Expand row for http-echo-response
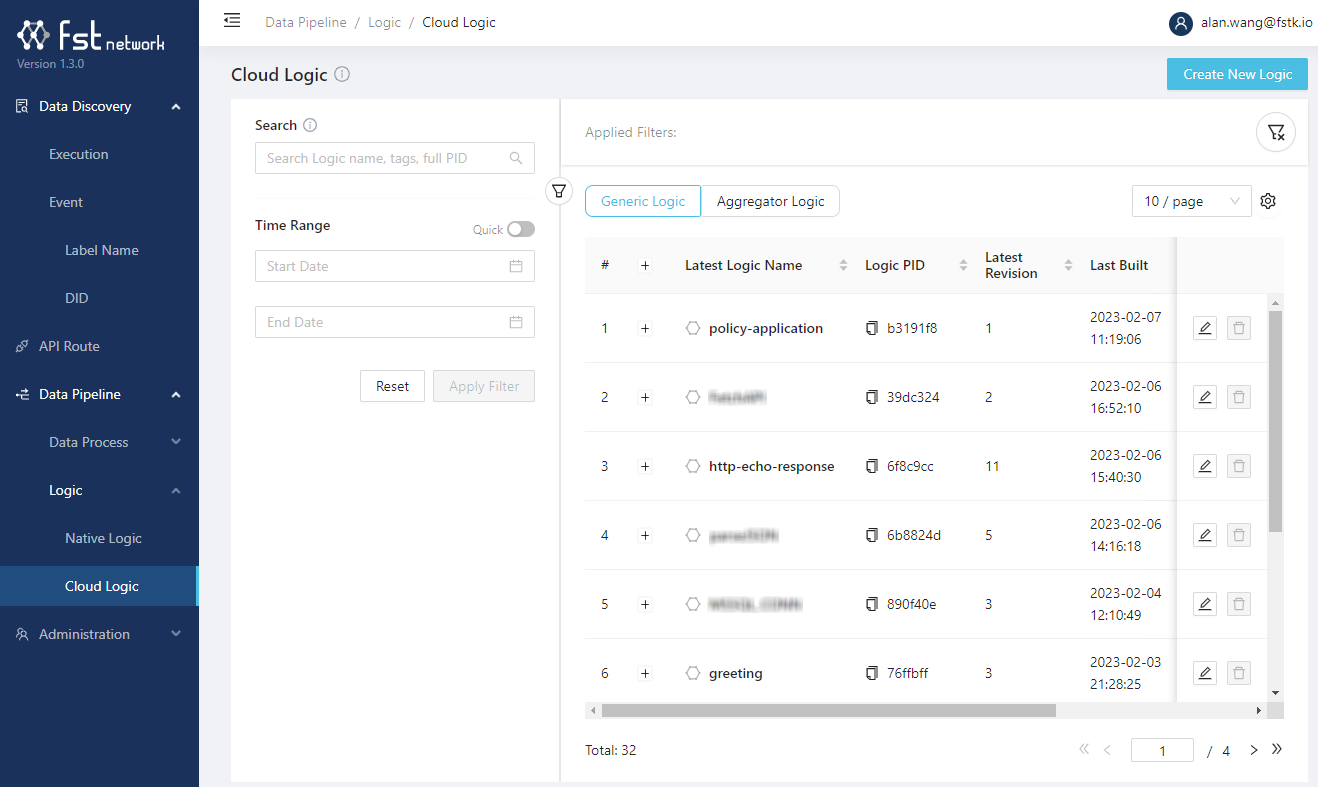 coord(645,466)
